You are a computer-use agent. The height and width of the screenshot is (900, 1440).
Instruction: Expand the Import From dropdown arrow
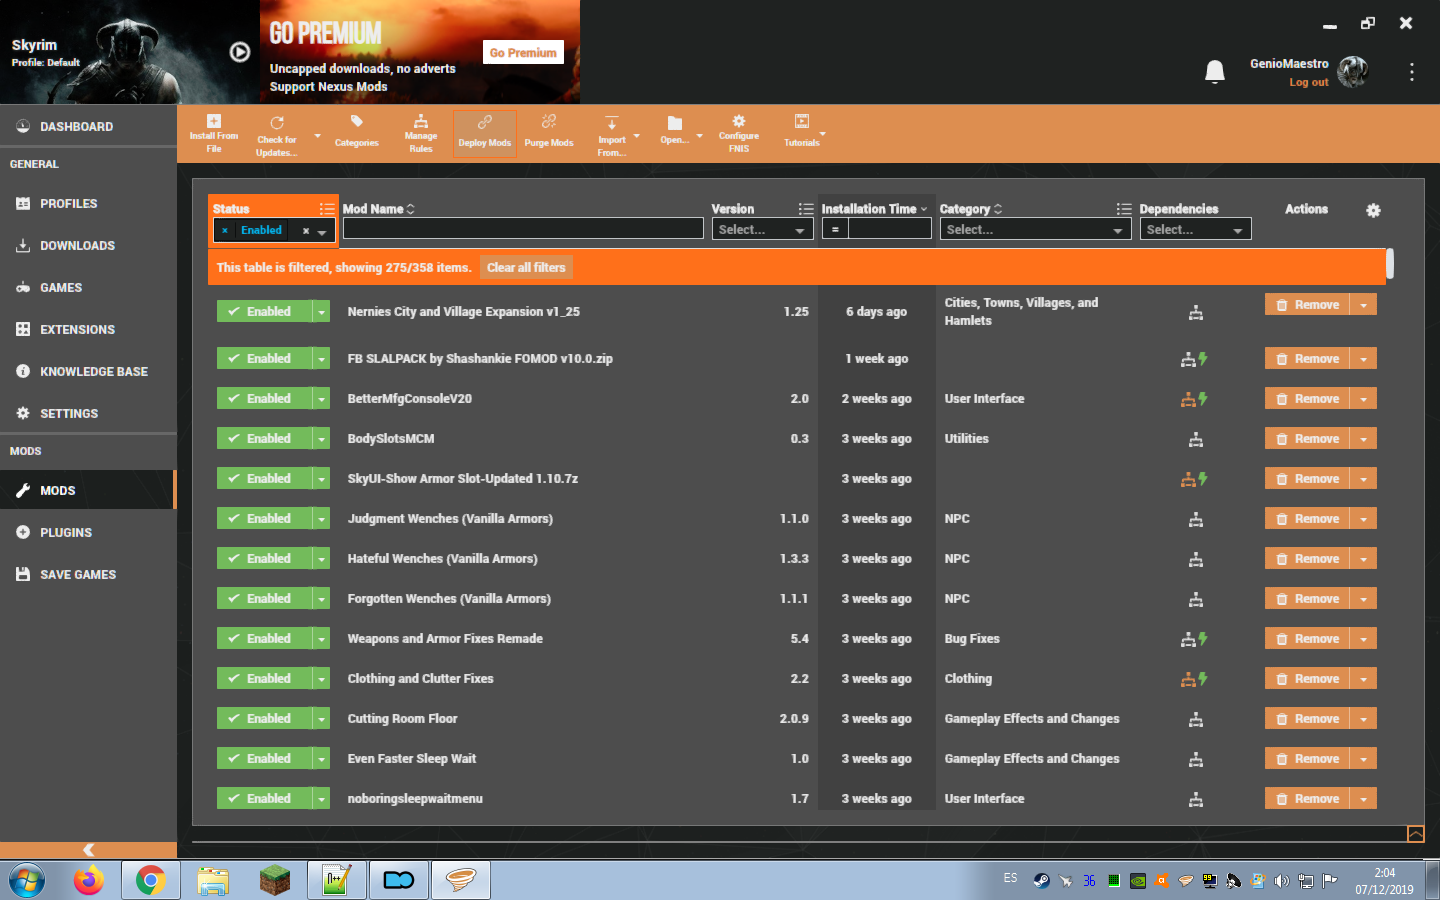(x=637, y=136)
